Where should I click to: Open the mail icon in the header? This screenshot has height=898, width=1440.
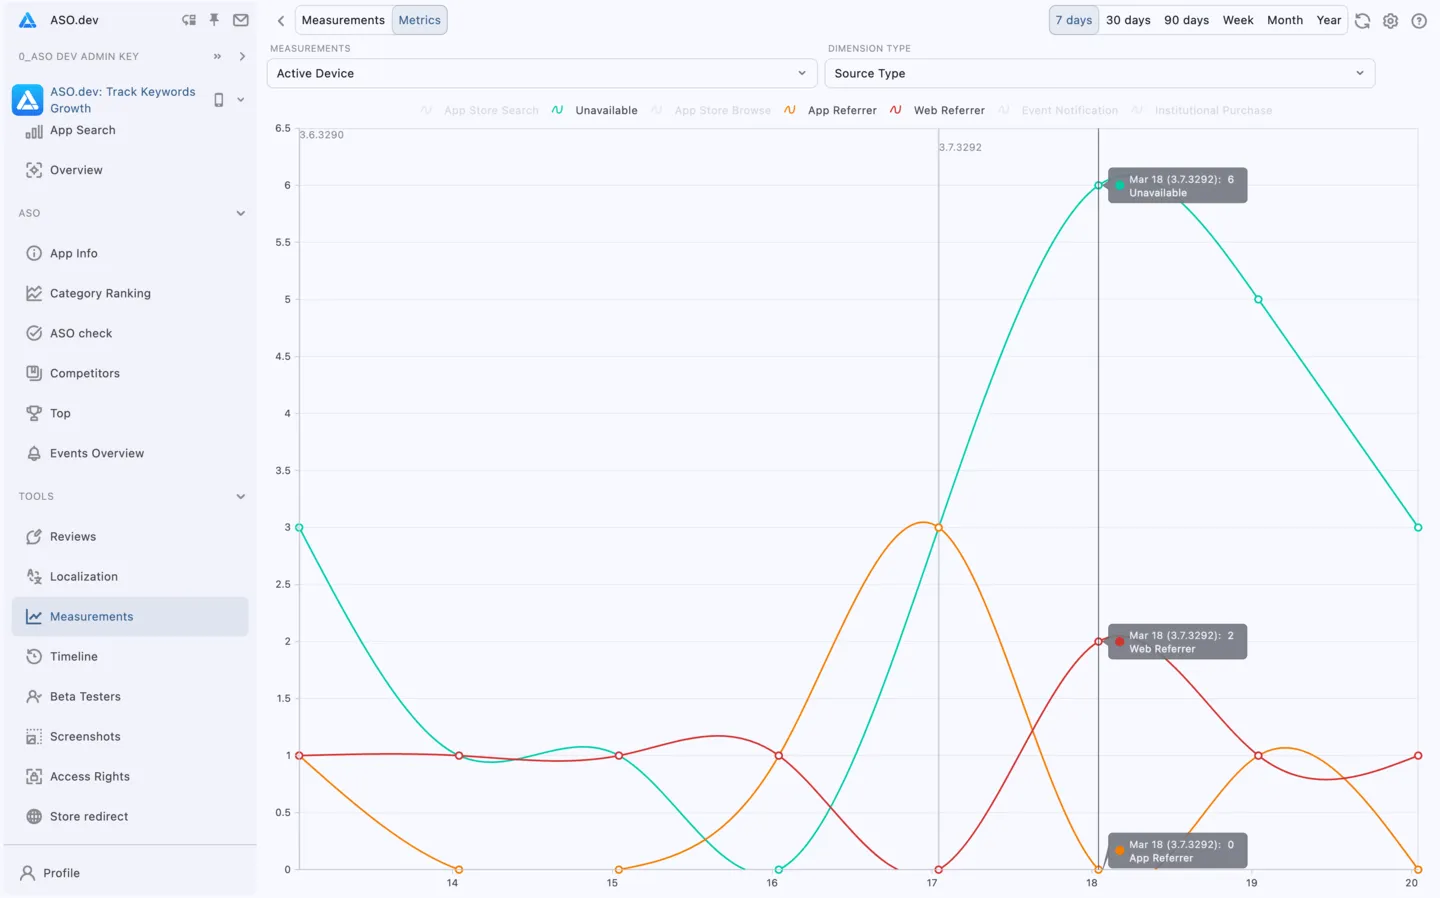point(240,19)
